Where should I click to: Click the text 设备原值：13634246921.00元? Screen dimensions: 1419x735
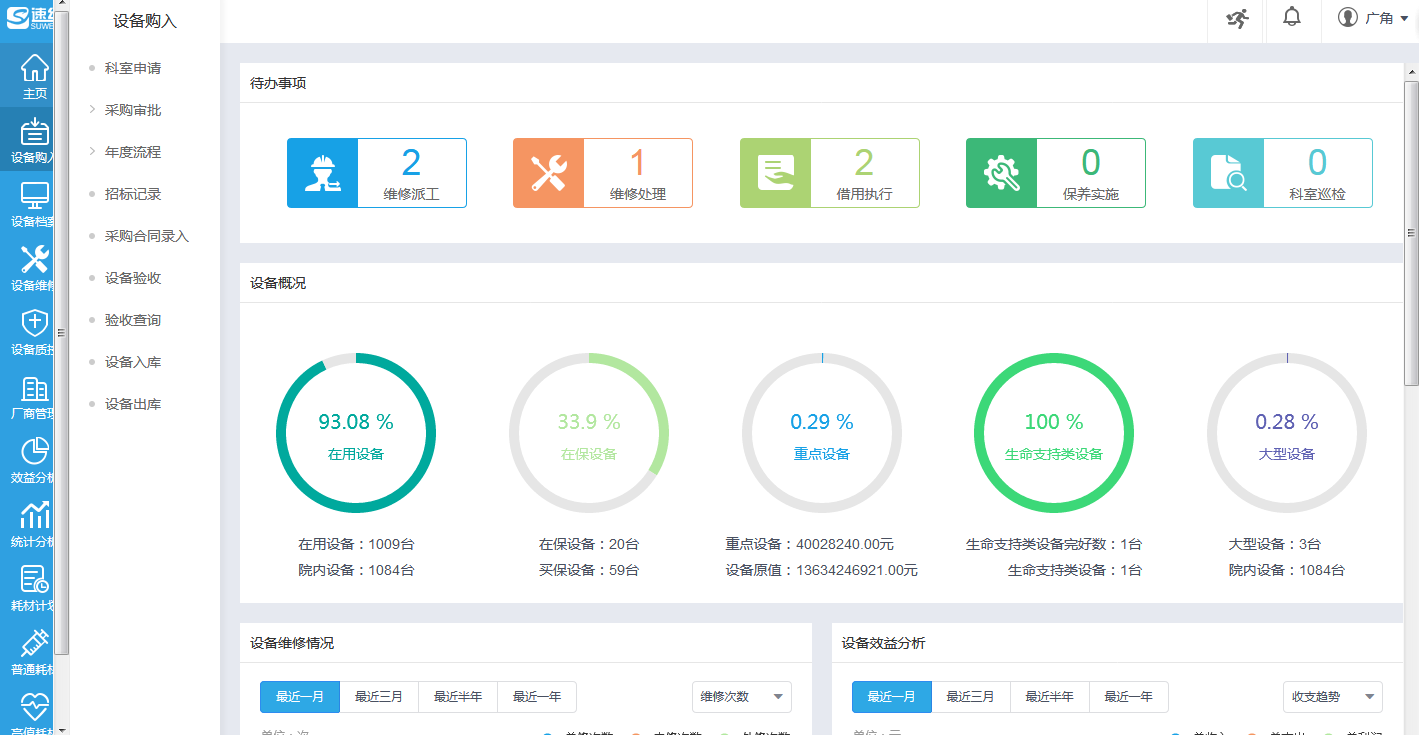coord(822,570)
